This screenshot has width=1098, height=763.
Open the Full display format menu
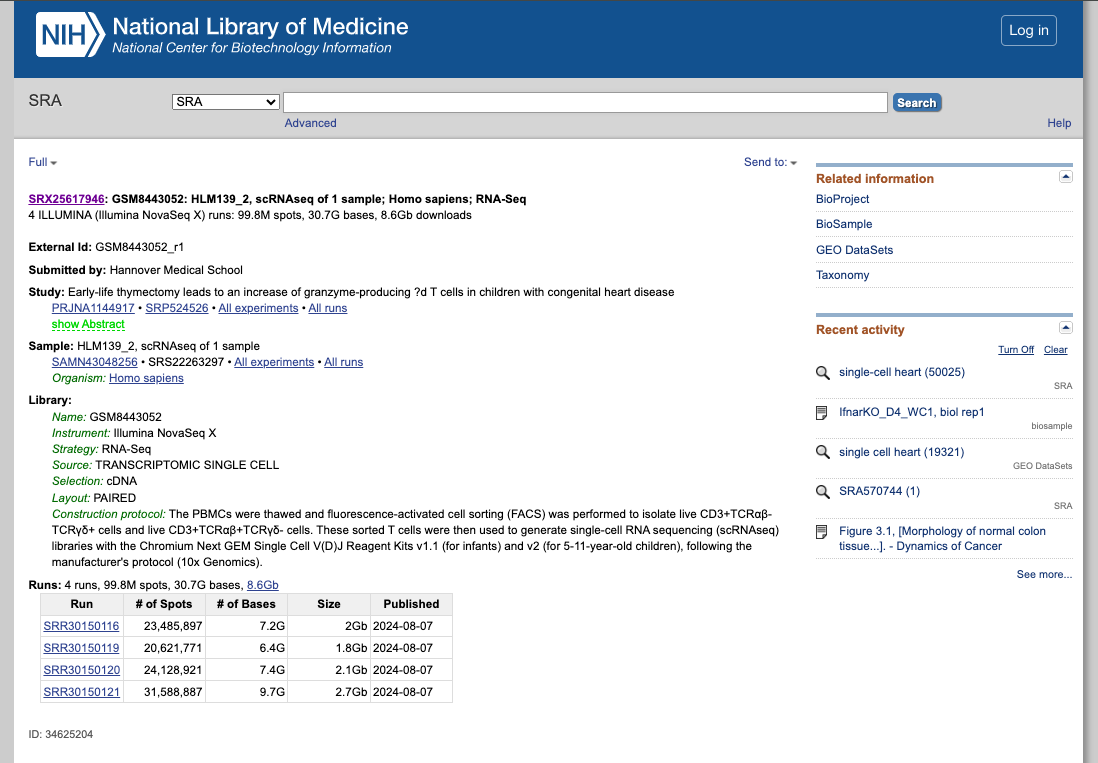click(x=43, y=162)
